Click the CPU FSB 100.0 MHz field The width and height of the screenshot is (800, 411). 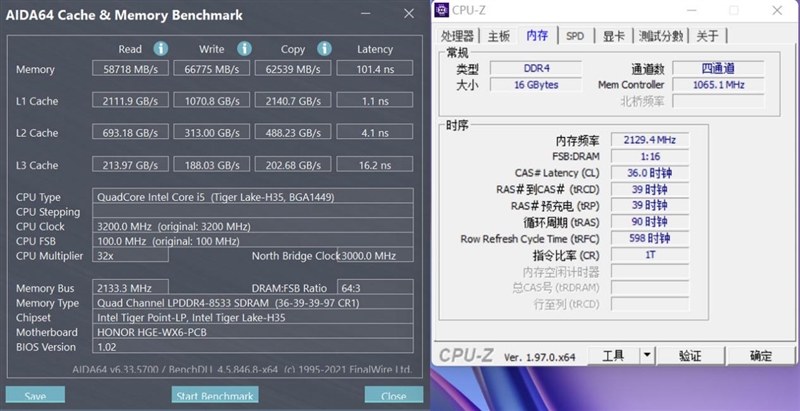click(x=253, y=240)
